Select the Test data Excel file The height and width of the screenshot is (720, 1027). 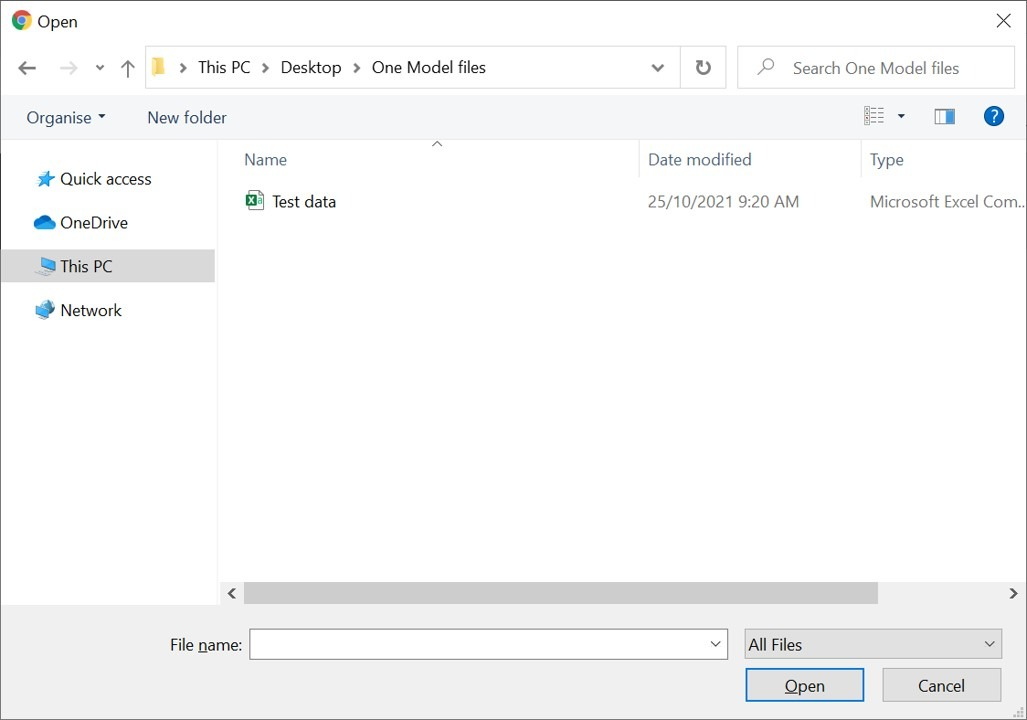pos(304,201)
